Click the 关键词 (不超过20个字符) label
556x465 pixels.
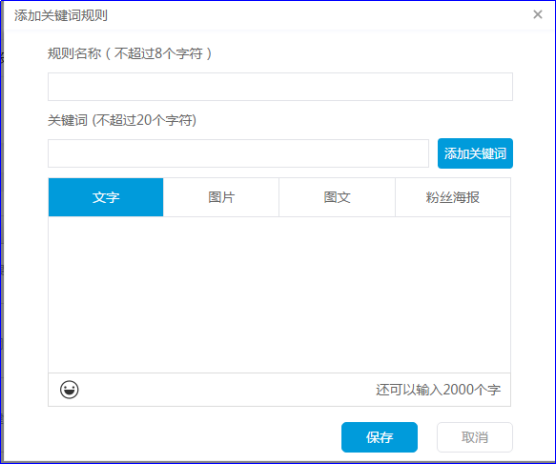122,120
